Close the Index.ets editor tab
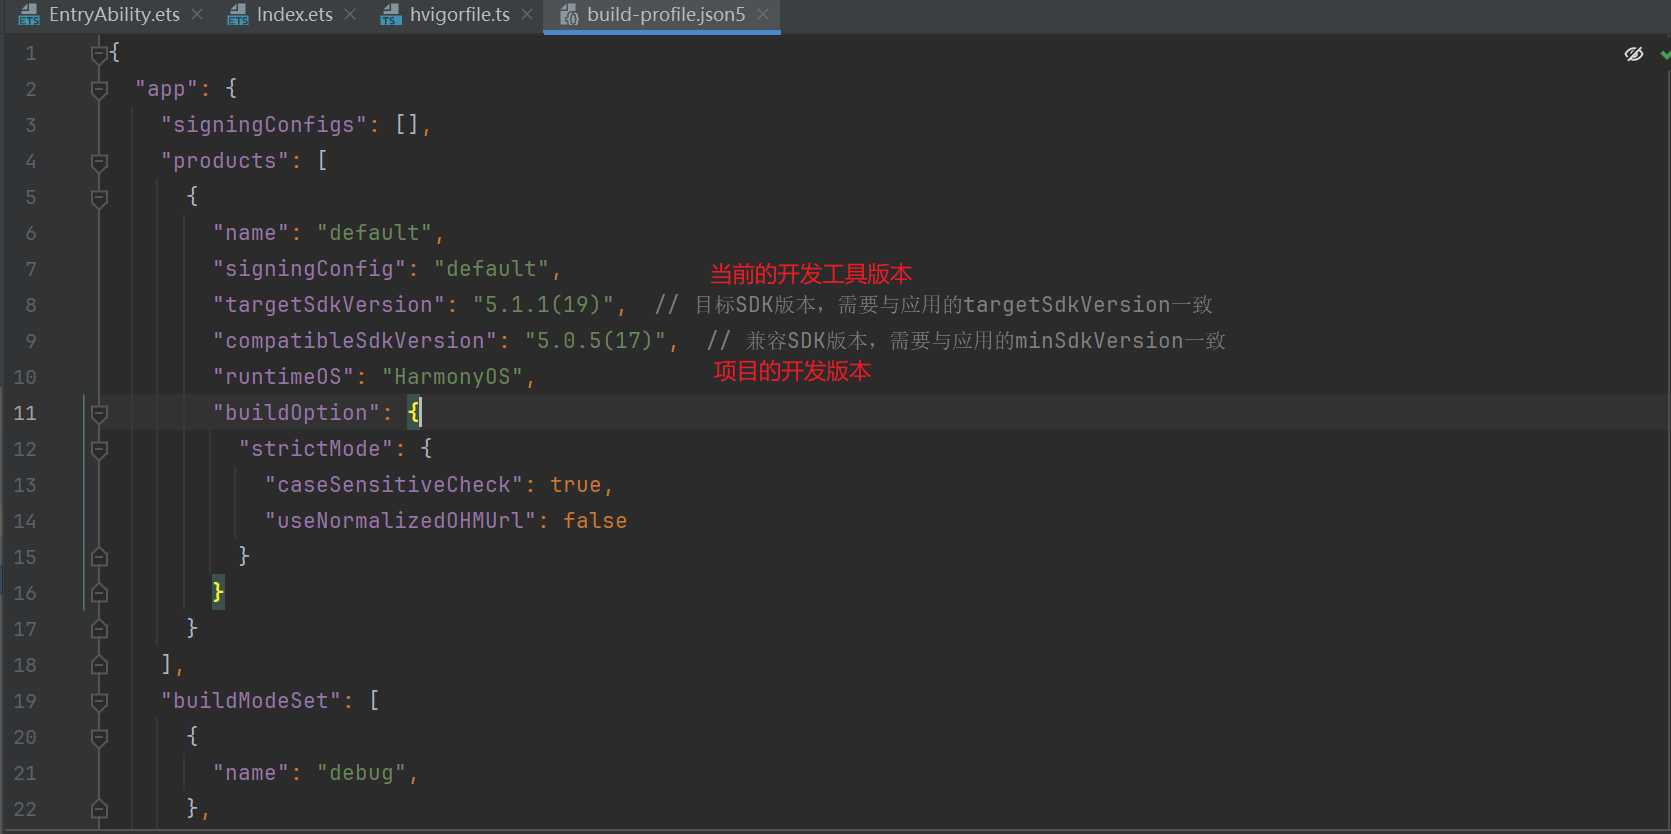The width and height of the screenshot is (1671, 834). pyautogui.click(x=350, y=14)
